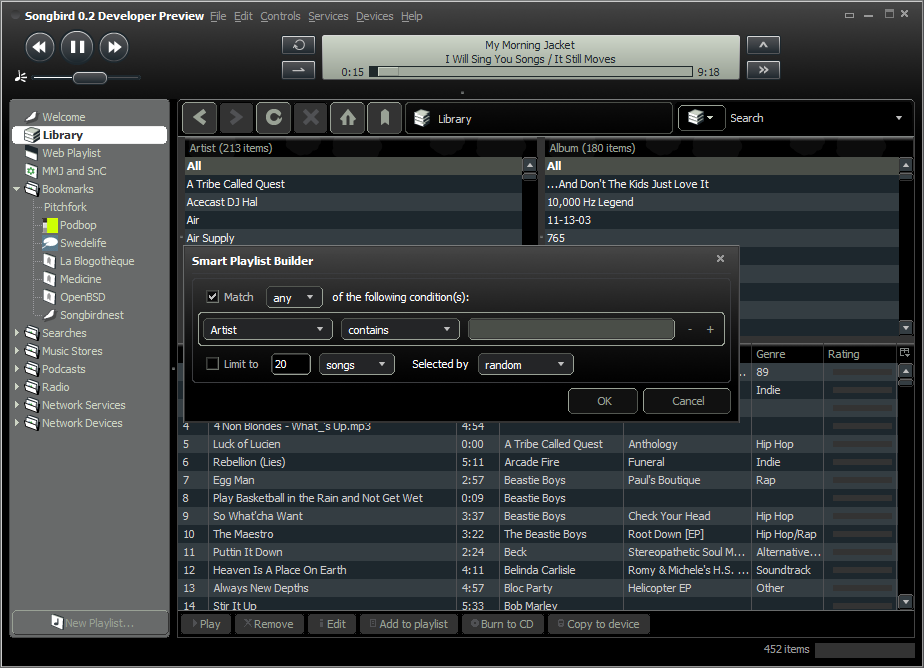Click the bookmark icon in the toolbar
924x668 pixels.
pyautogui.click(x=384, y=118)
